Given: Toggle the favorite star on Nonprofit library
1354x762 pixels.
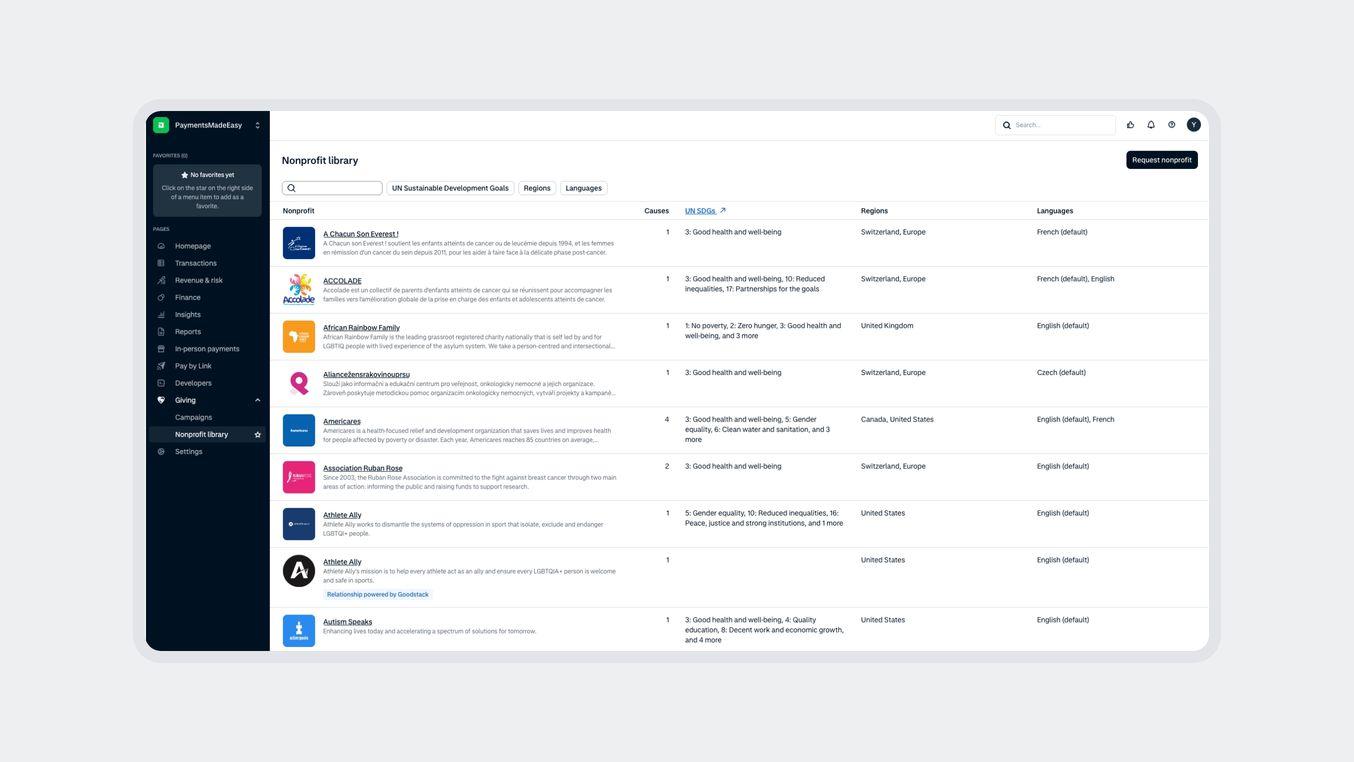Looking at the screenshot, I should pos(256,433).
